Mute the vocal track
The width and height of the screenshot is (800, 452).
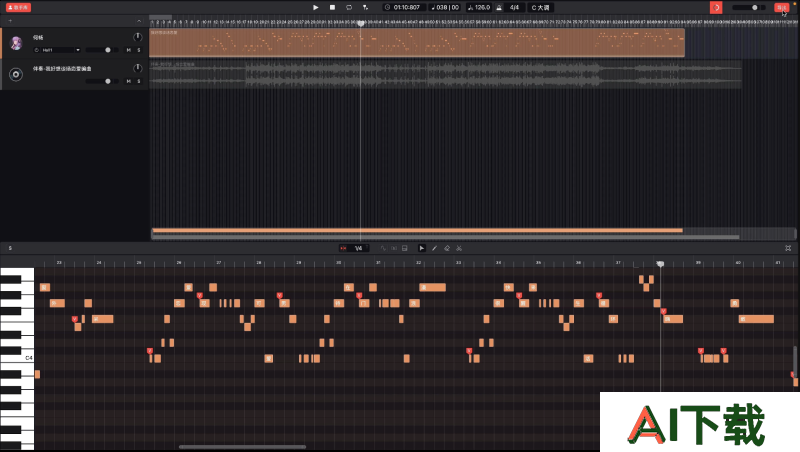click(x=129, y=50)
